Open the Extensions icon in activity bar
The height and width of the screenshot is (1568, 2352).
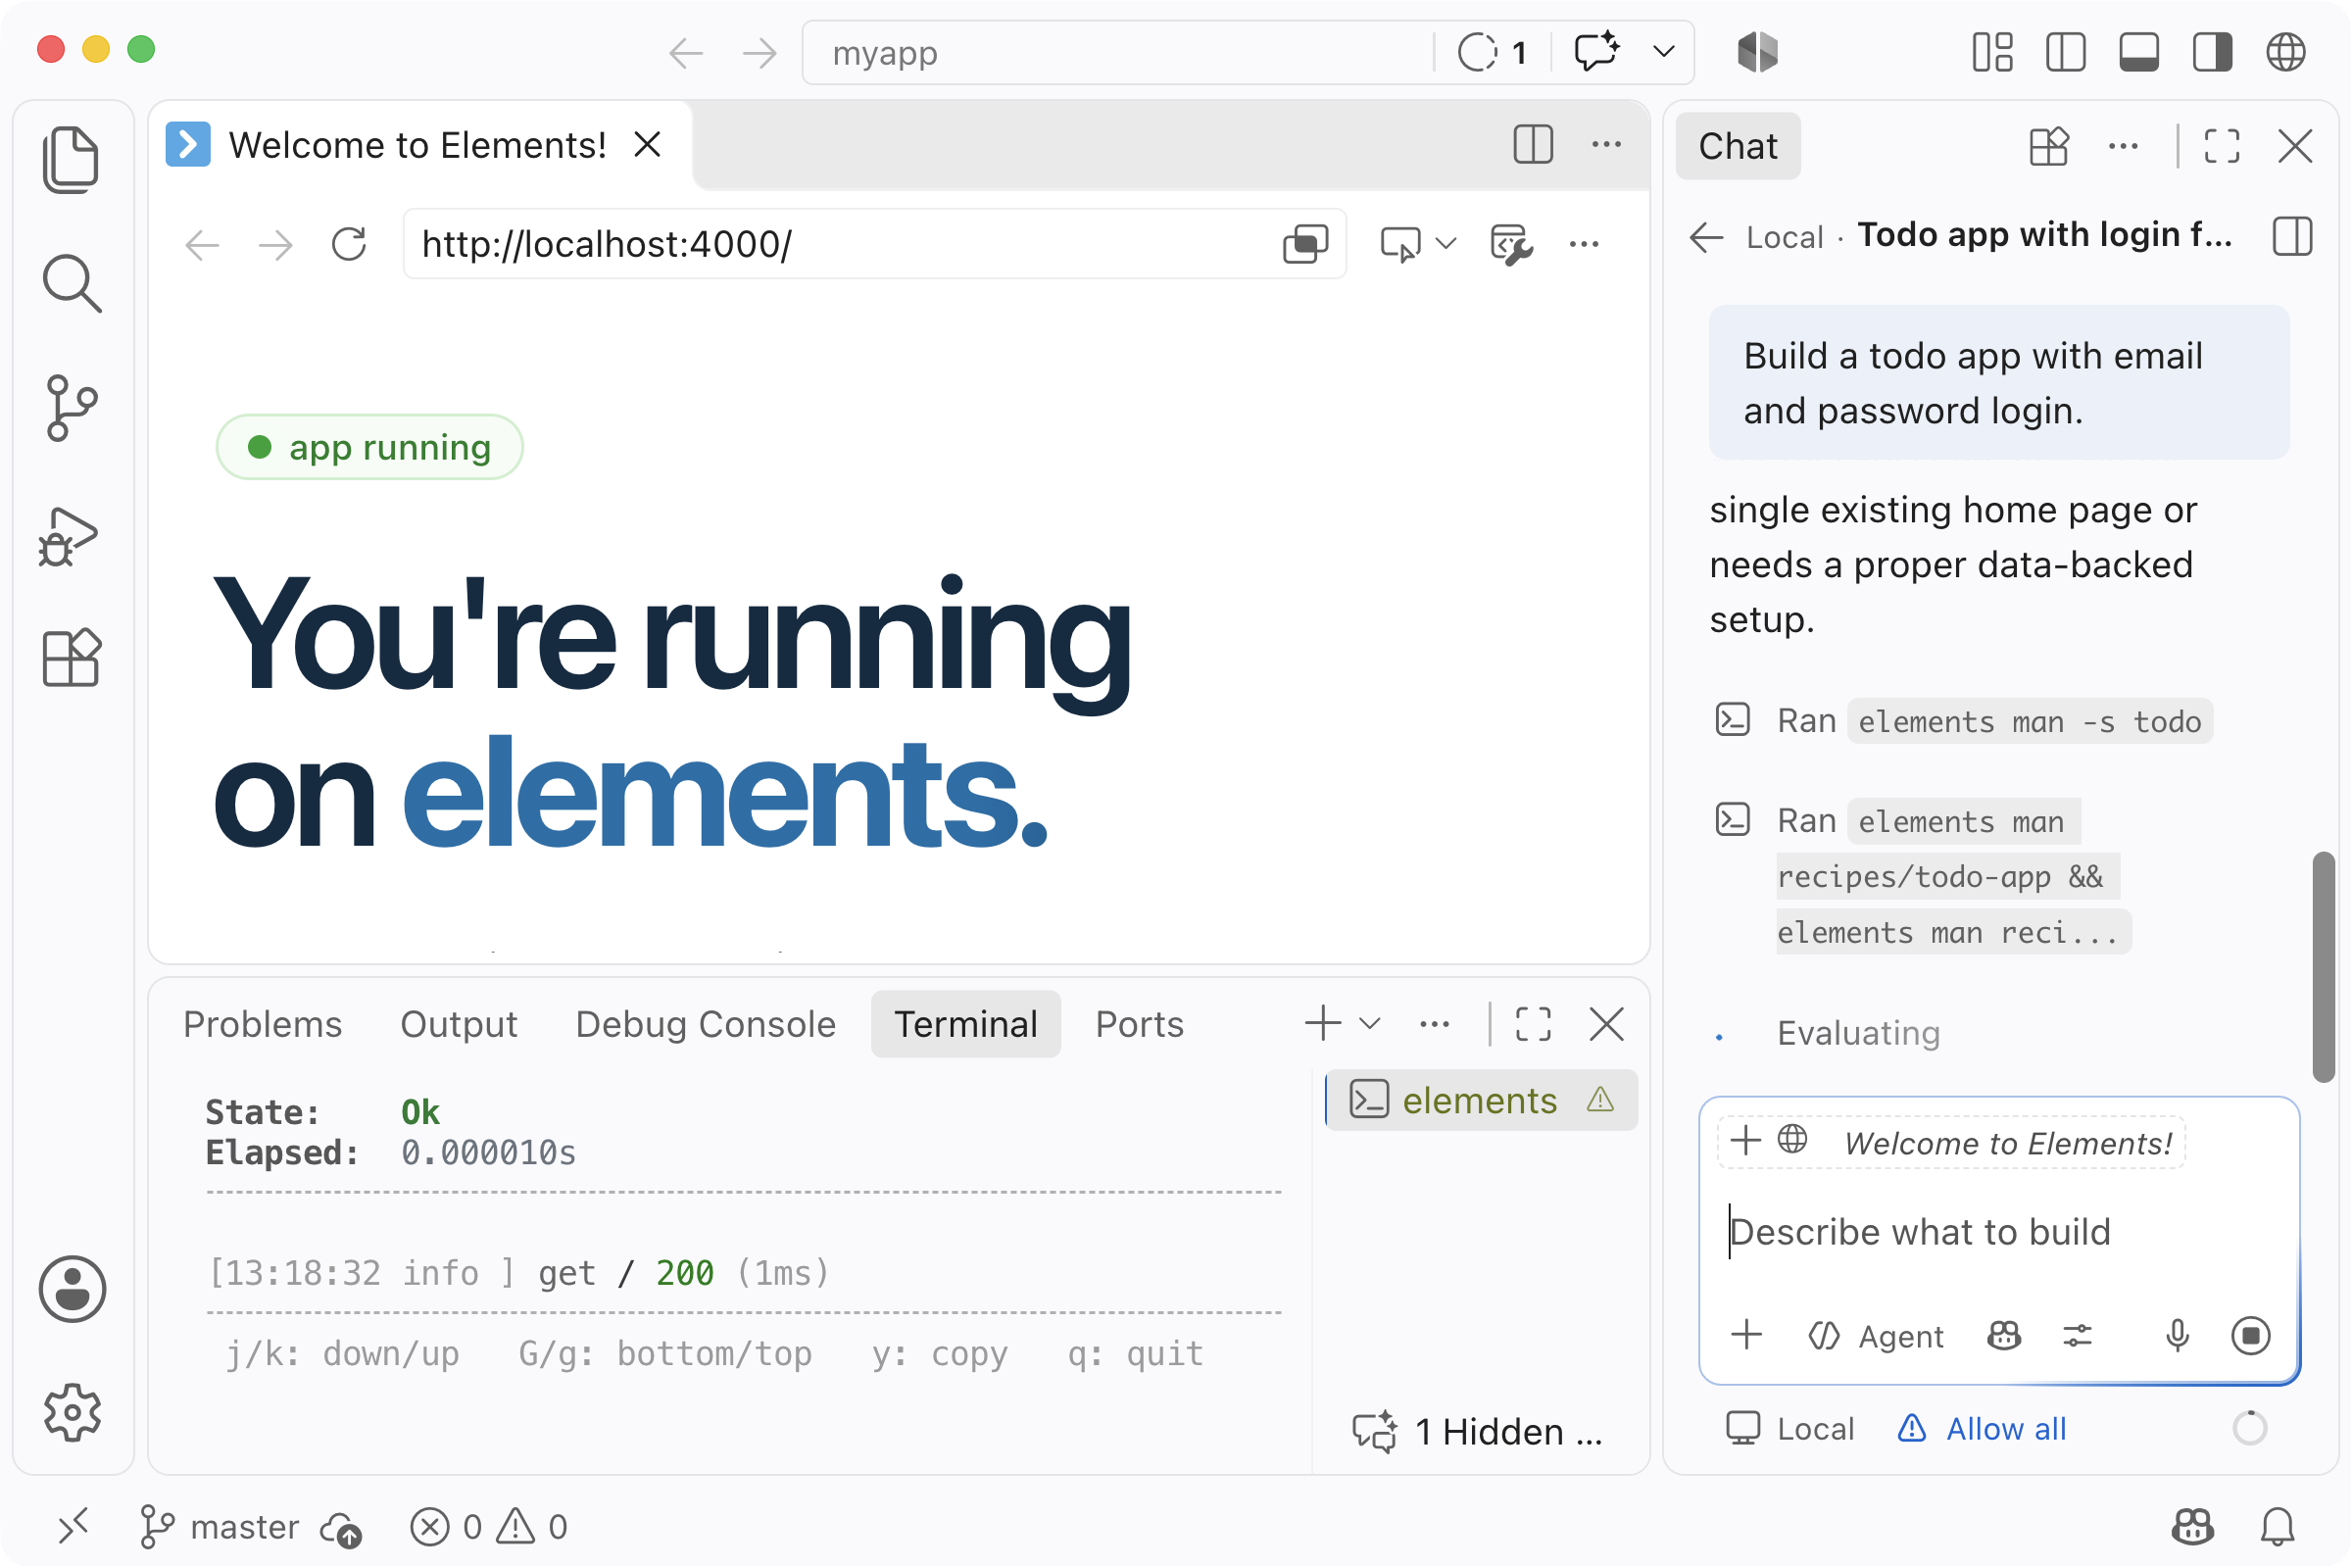point(71,658)
